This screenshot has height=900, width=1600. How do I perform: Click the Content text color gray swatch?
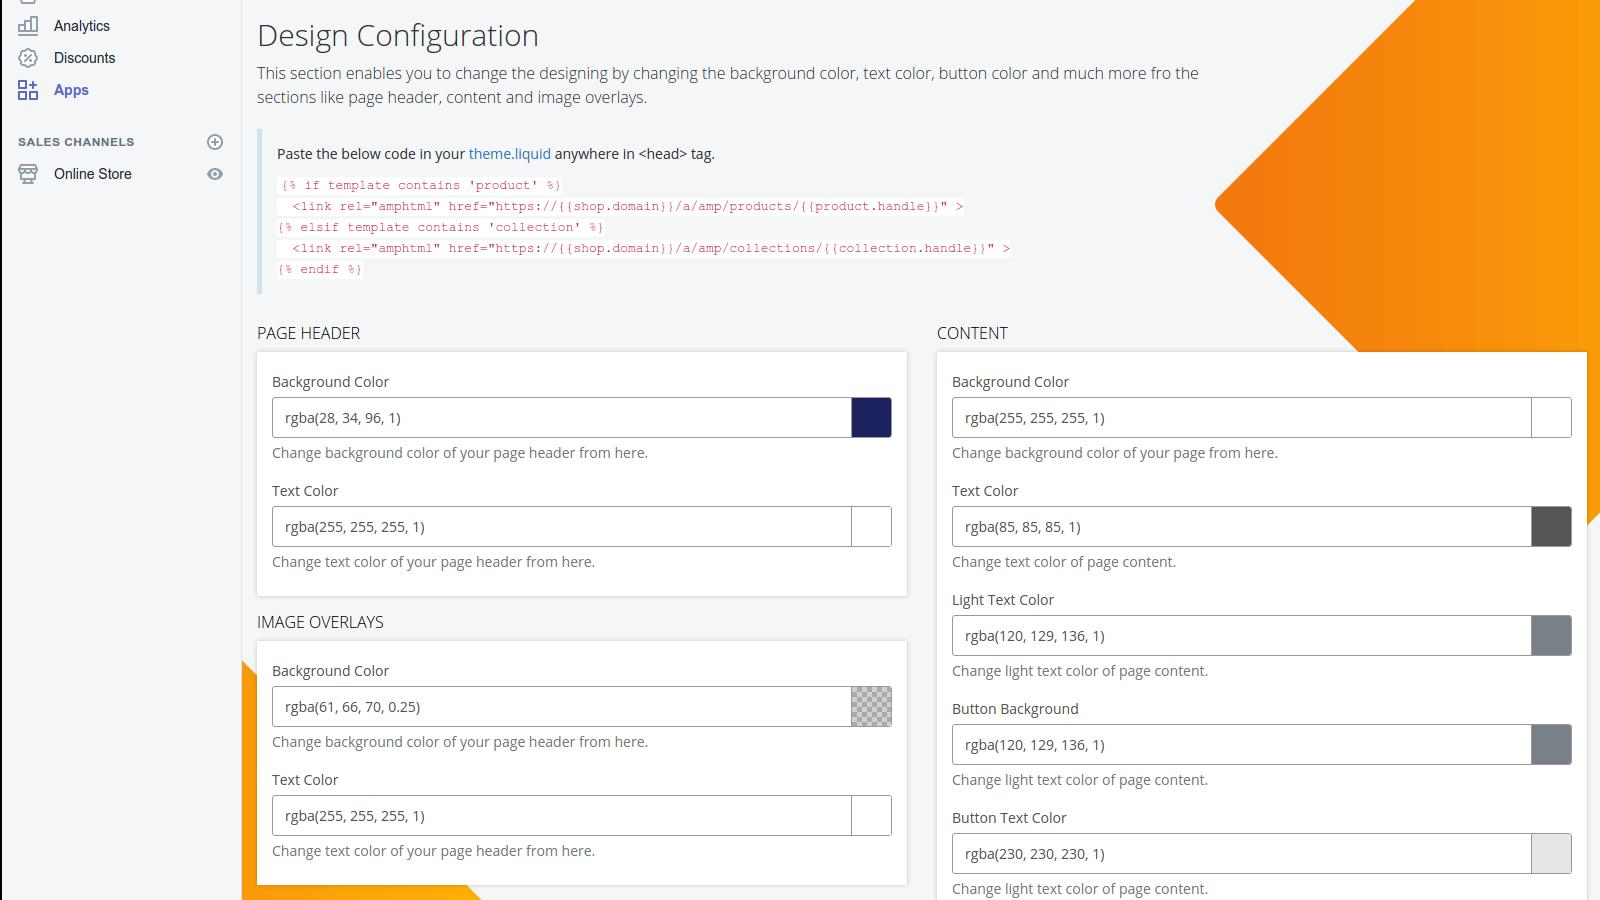pyautogui.click(x=1552, y=526)
